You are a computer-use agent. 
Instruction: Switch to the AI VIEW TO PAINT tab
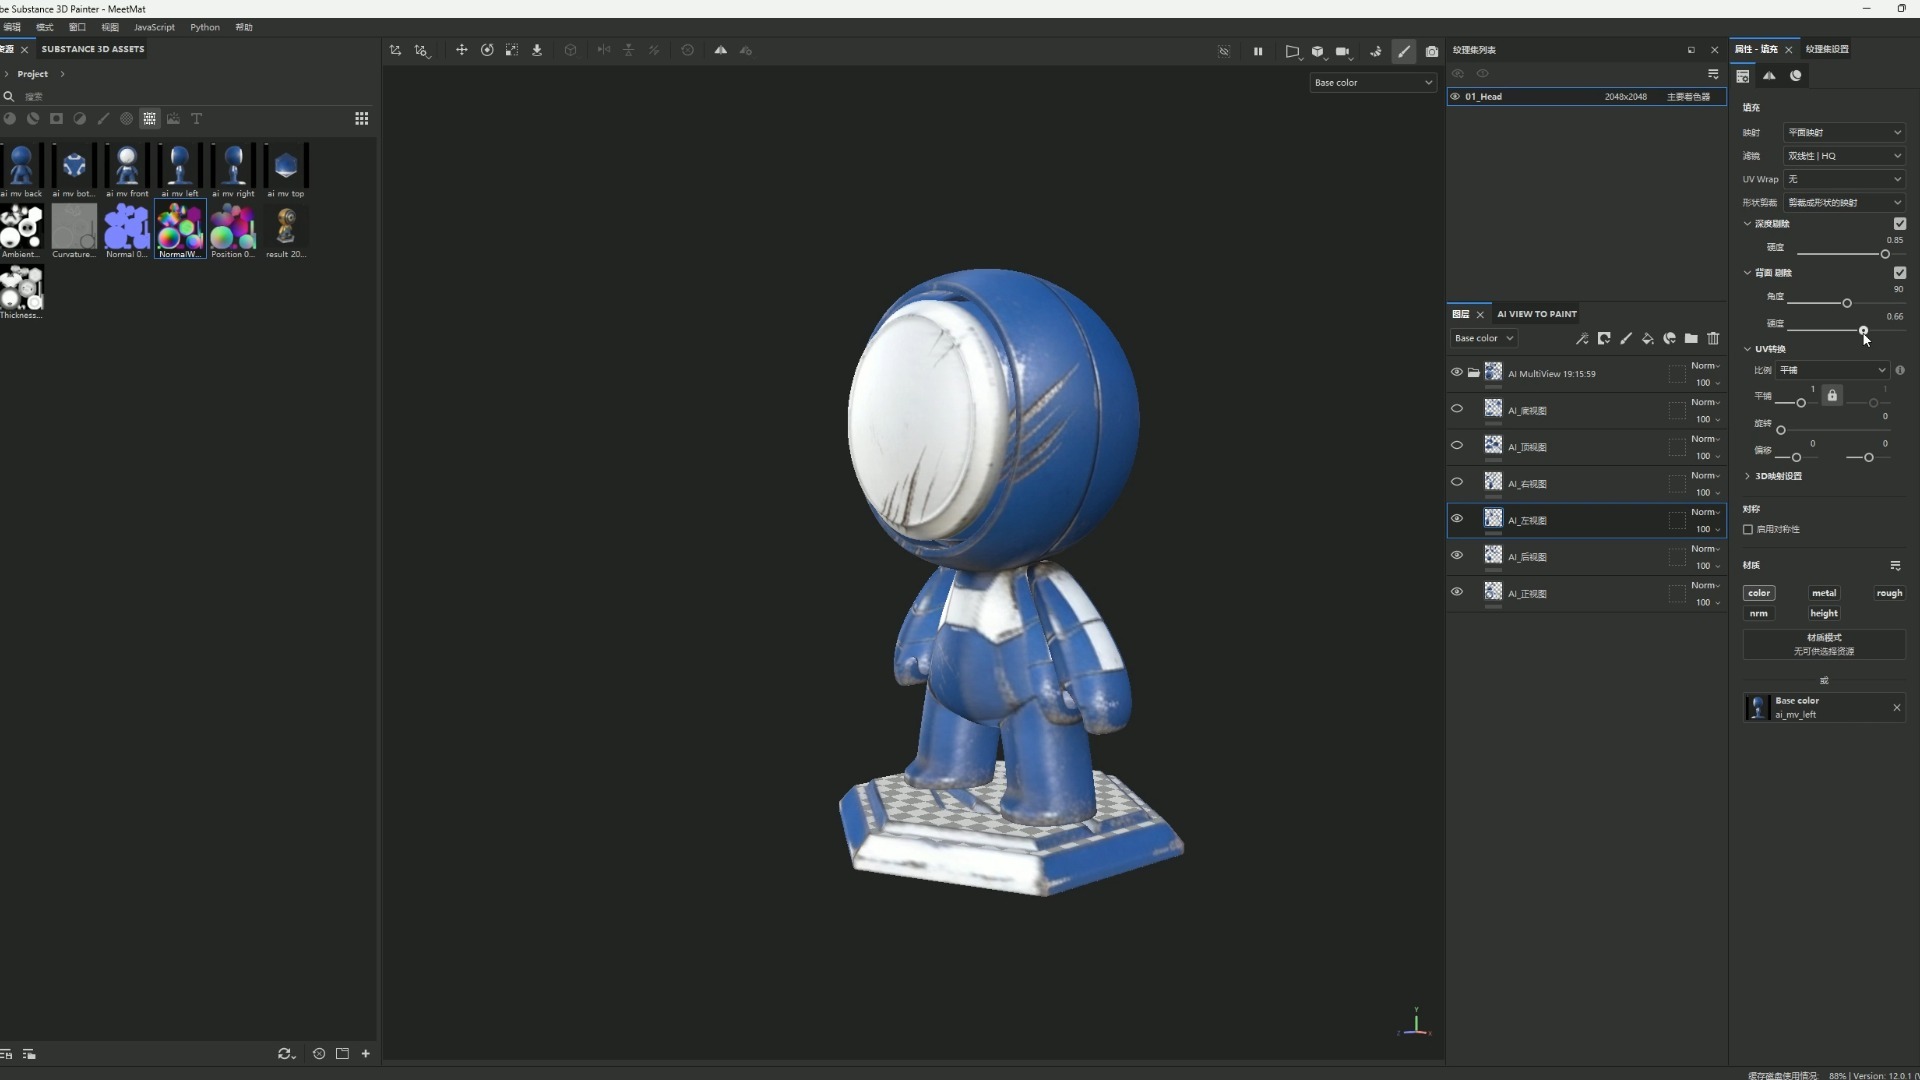click(x=1536, y=314)
